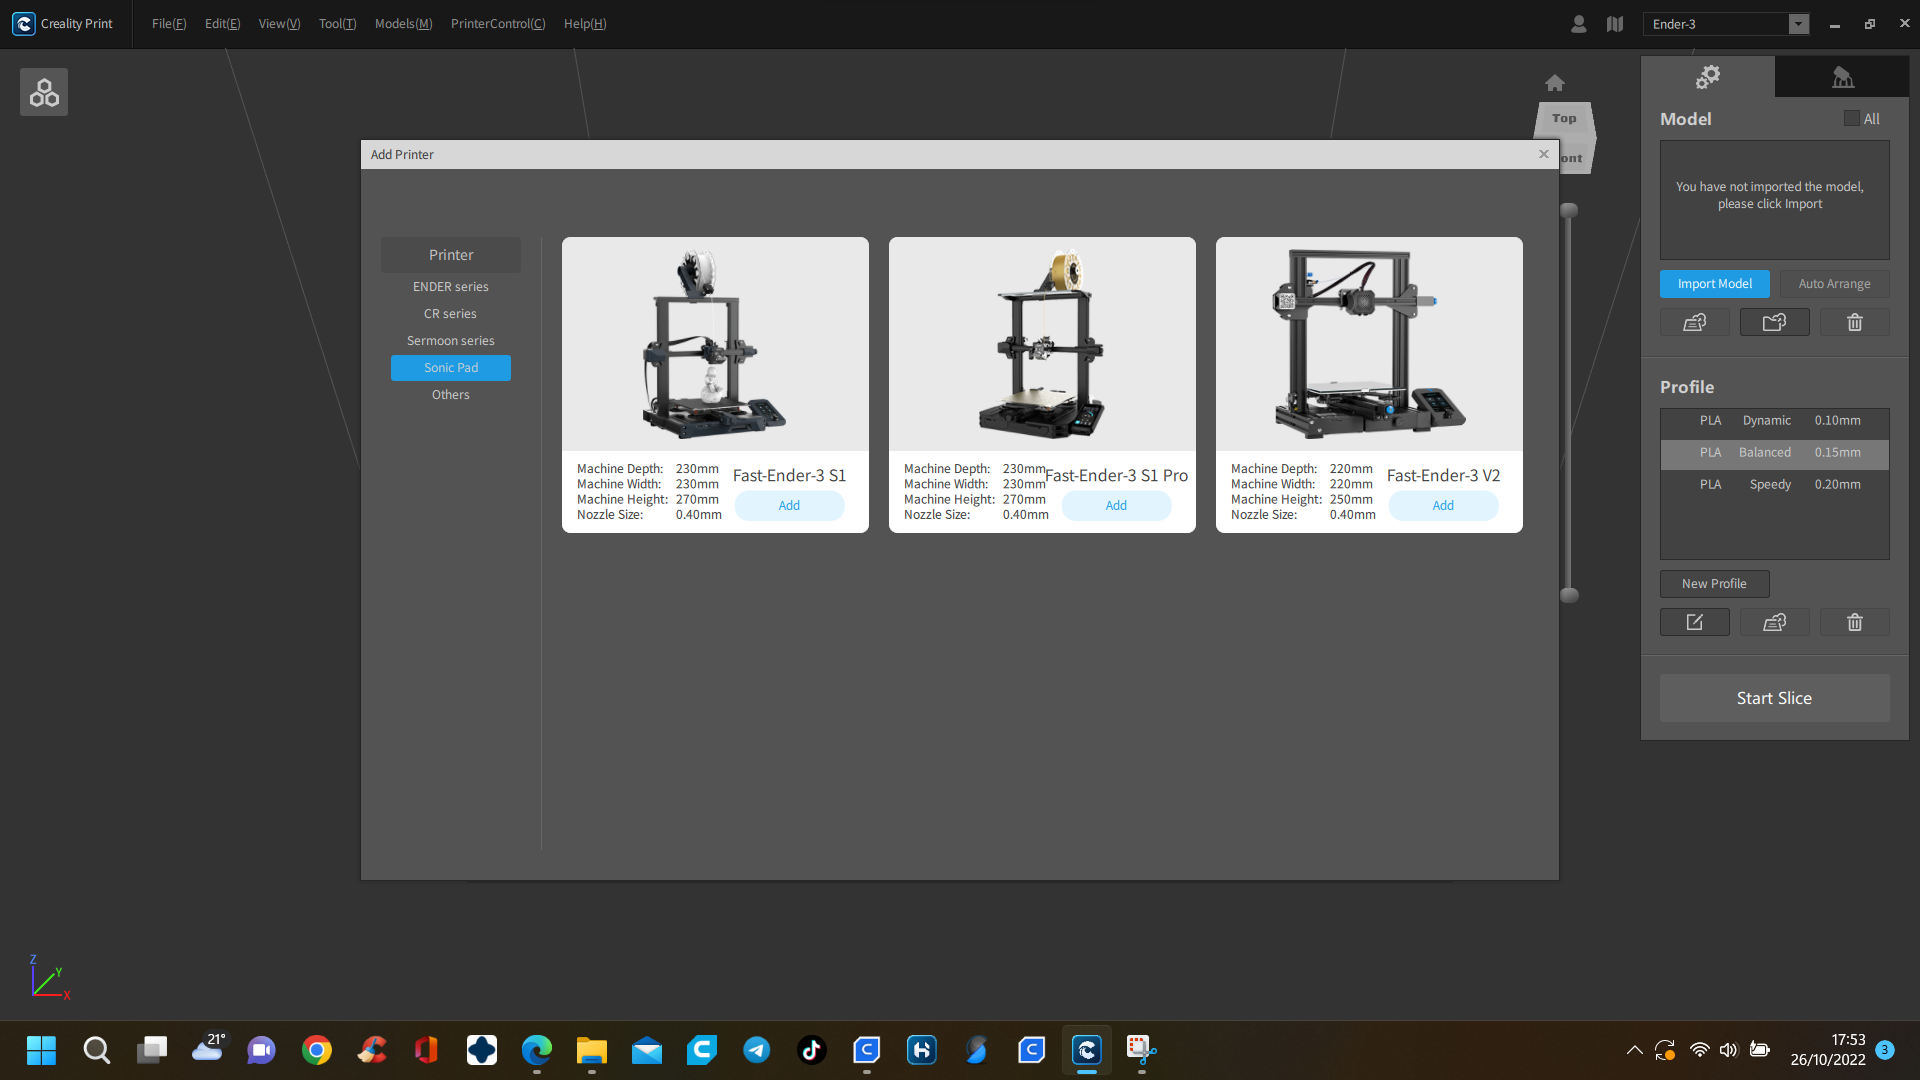Switch to the printer preview tab icon
The height and width of the screenshot is (1080, 1920).
1842,77
